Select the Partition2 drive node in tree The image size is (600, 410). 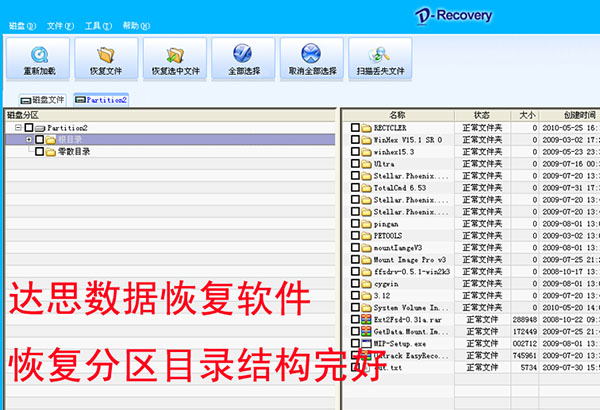(x=67, y=128)
